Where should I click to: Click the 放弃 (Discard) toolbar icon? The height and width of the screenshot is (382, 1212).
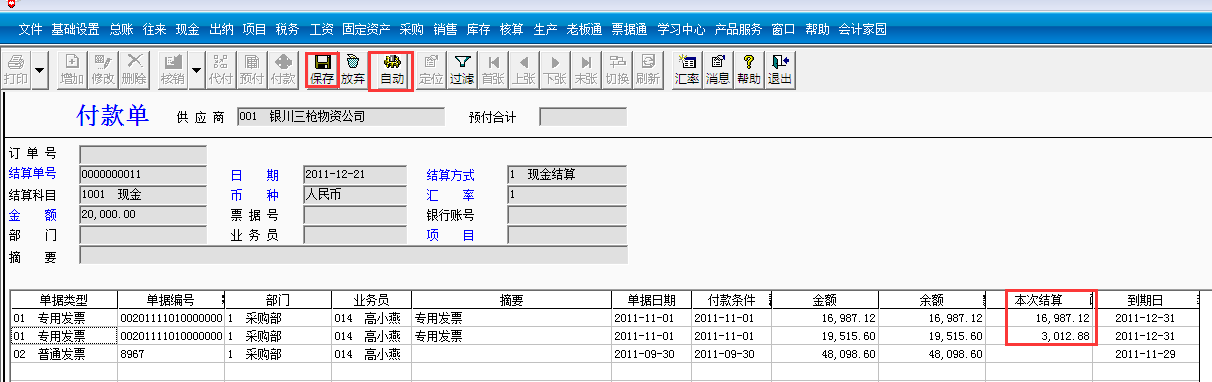tap(352, 69)
